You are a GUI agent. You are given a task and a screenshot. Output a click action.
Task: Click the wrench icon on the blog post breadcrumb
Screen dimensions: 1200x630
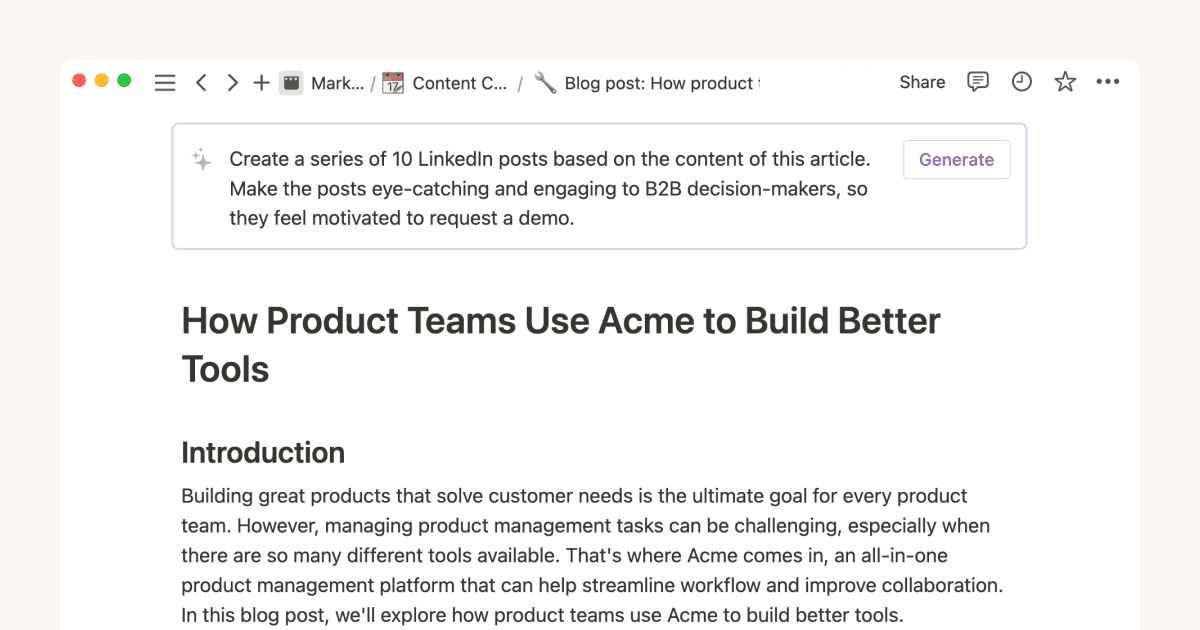pos(544,83)
